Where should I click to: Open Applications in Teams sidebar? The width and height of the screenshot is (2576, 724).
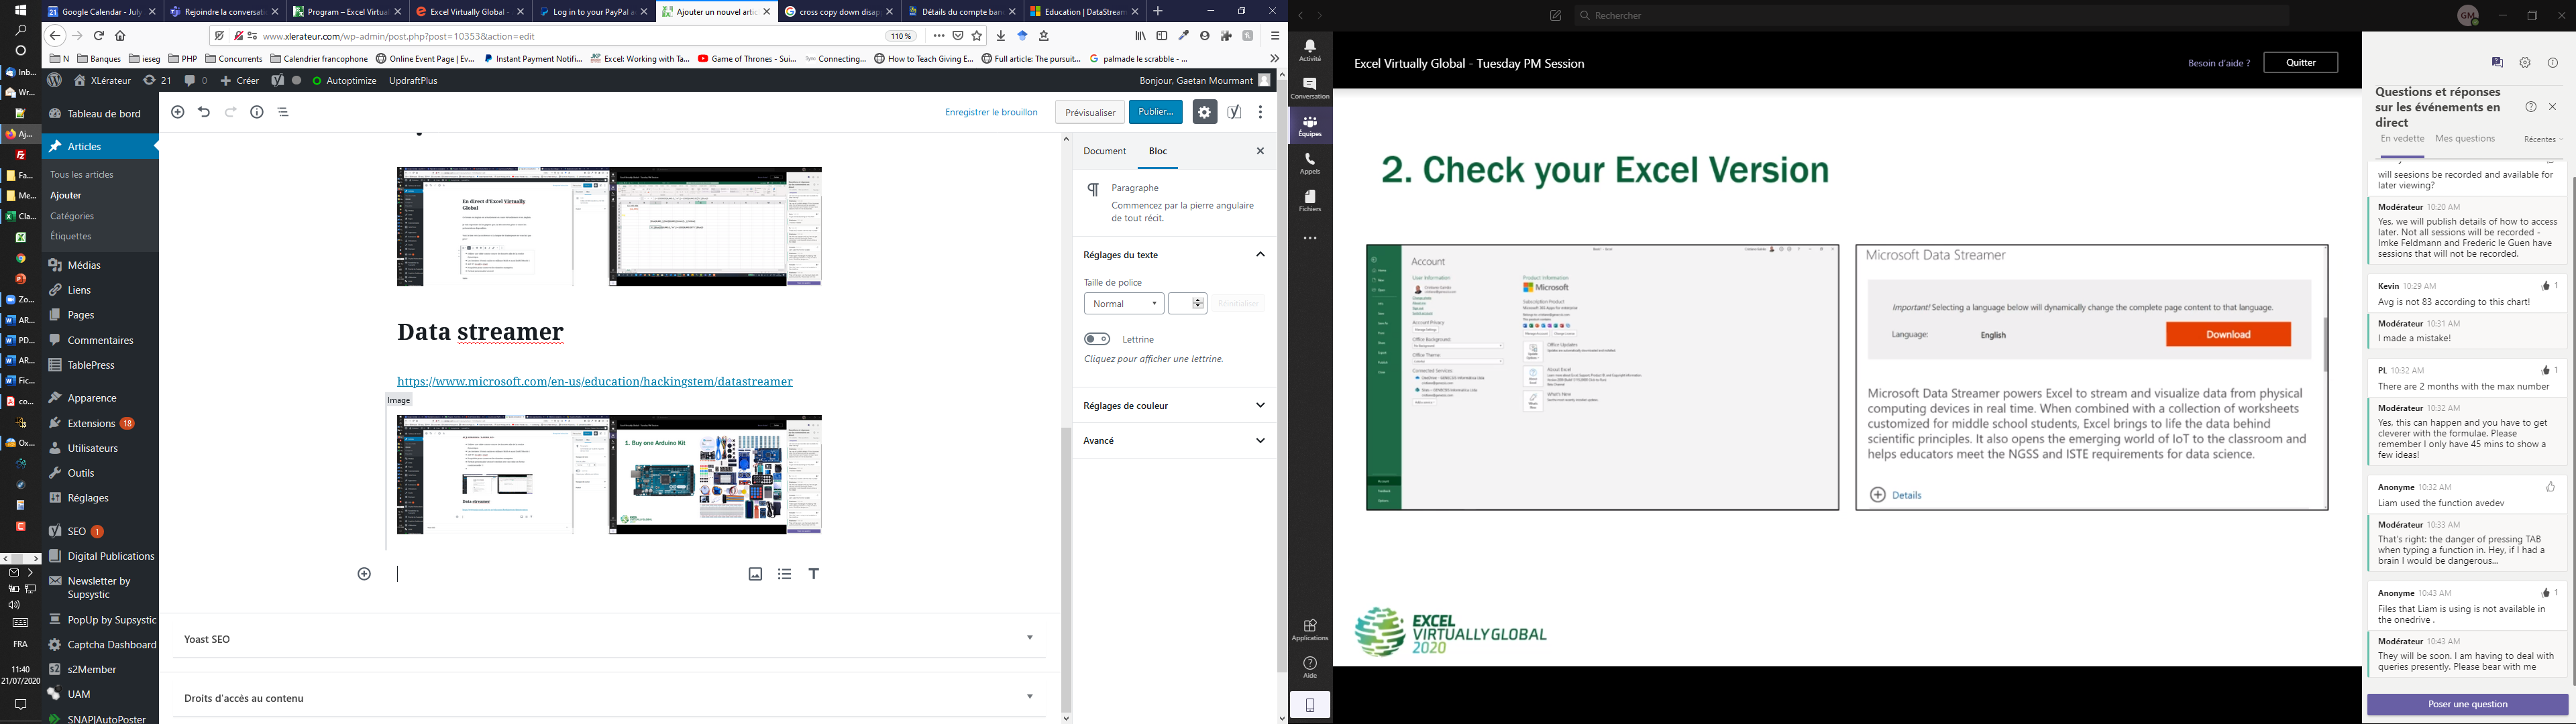pos(1310,630)
